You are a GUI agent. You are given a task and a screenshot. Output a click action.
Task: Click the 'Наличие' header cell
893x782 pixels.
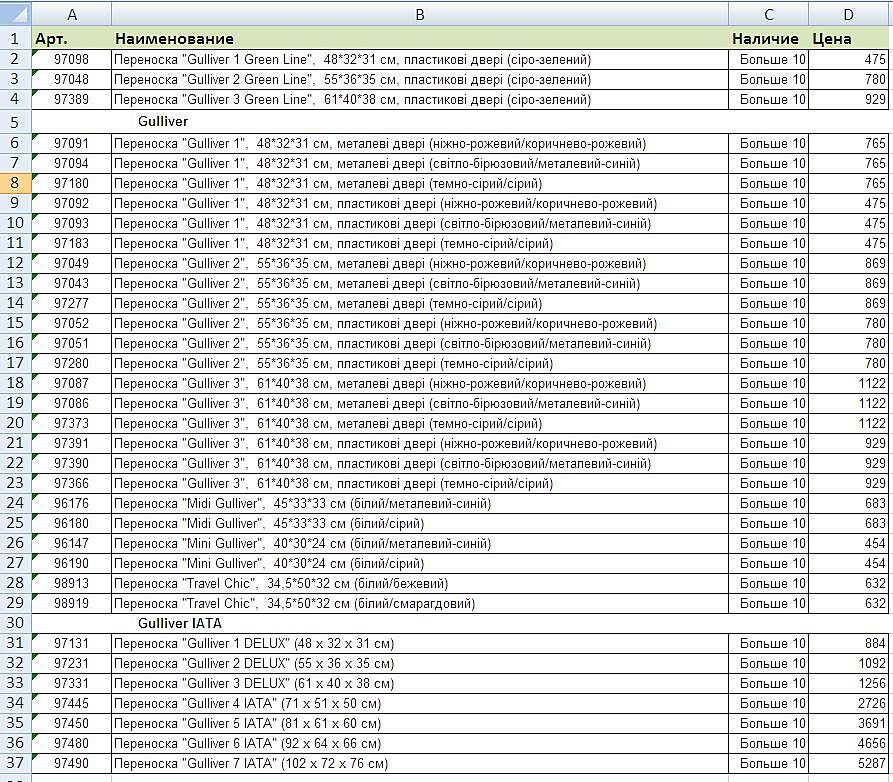[x=768, y=39]
